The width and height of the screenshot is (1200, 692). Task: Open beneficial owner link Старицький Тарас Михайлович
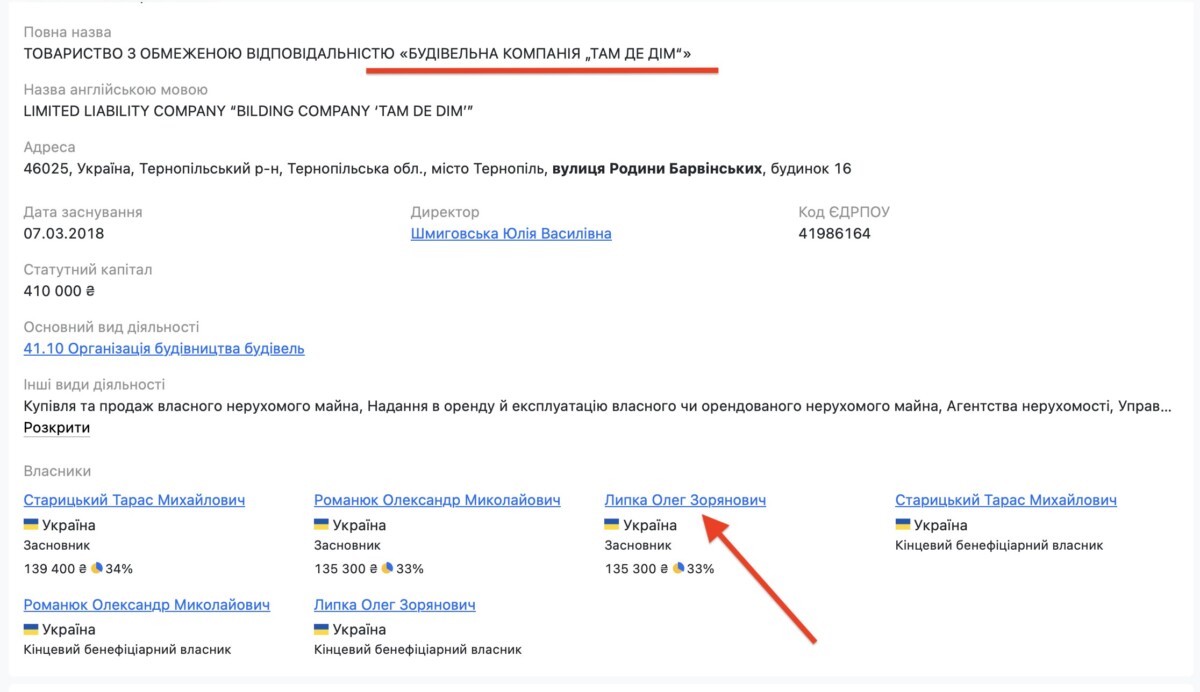[x=1006, y=500]
